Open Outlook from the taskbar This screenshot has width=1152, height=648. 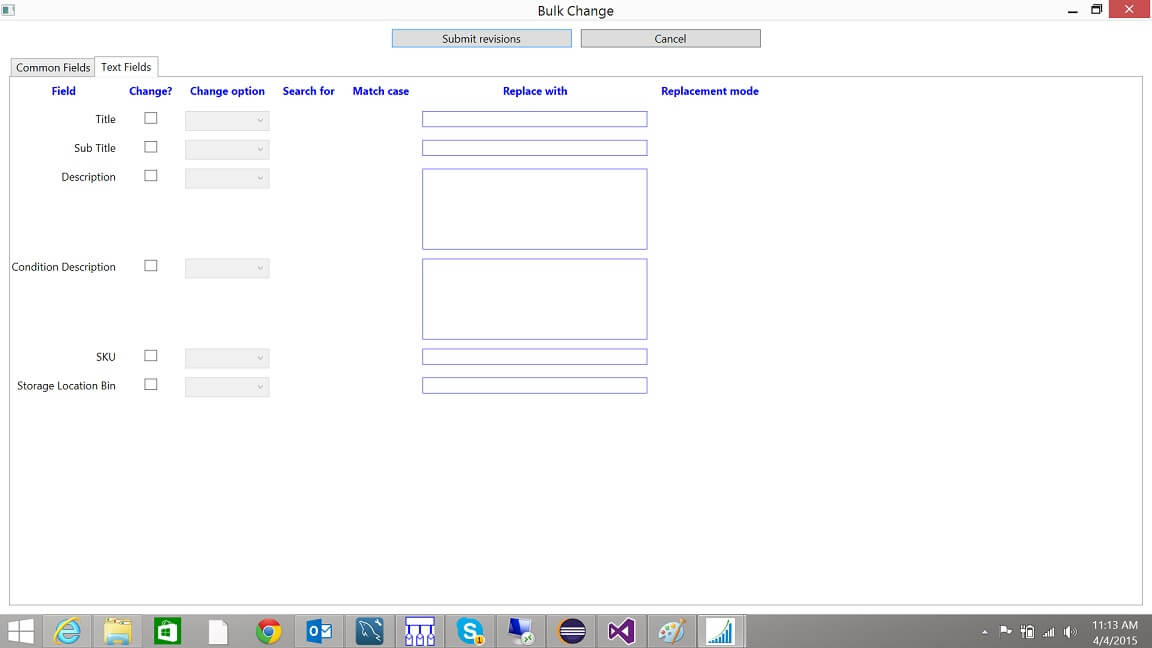(x=318, y=631)
